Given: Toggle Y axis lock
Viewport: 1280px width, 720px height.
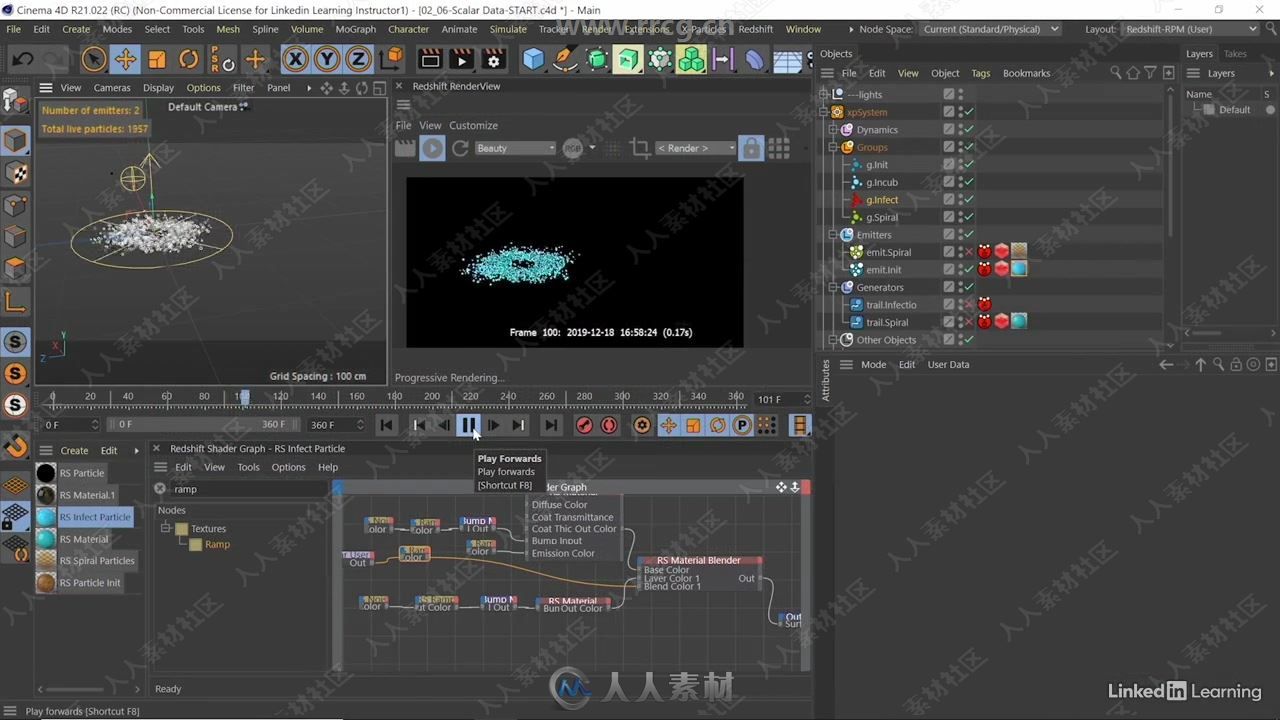Looking at the screenshot, I should tap(327, 60).
